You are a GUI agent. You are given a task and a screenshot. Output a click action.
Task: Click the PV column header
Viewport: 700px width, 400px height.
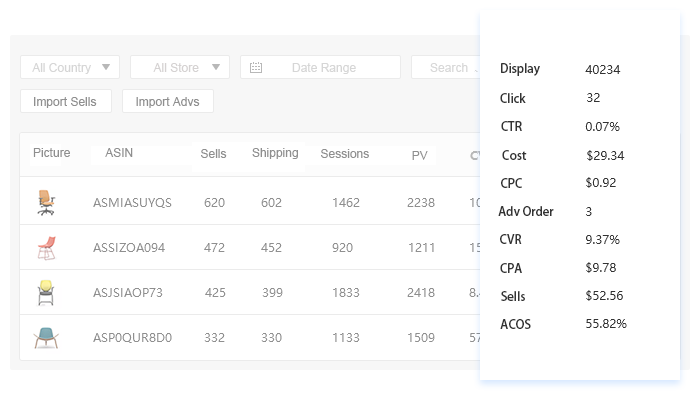420,155
